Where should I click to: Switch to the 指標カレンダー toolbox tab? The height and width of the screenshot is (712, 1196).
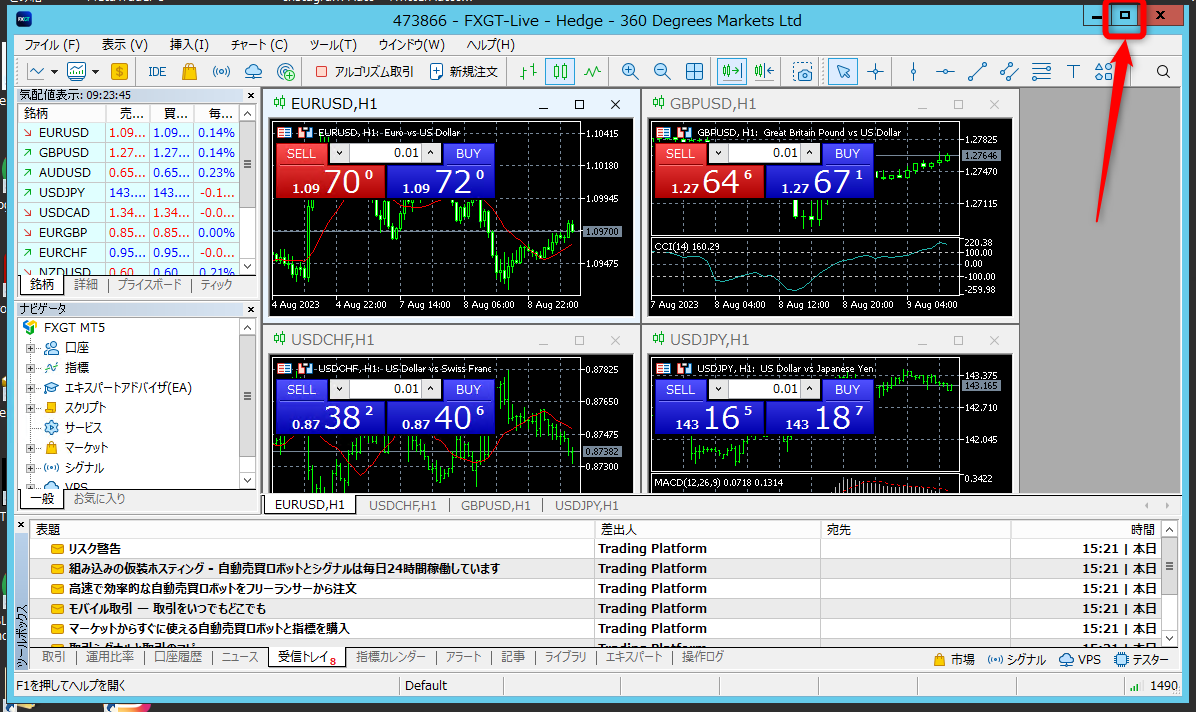[x=391, y=656]
